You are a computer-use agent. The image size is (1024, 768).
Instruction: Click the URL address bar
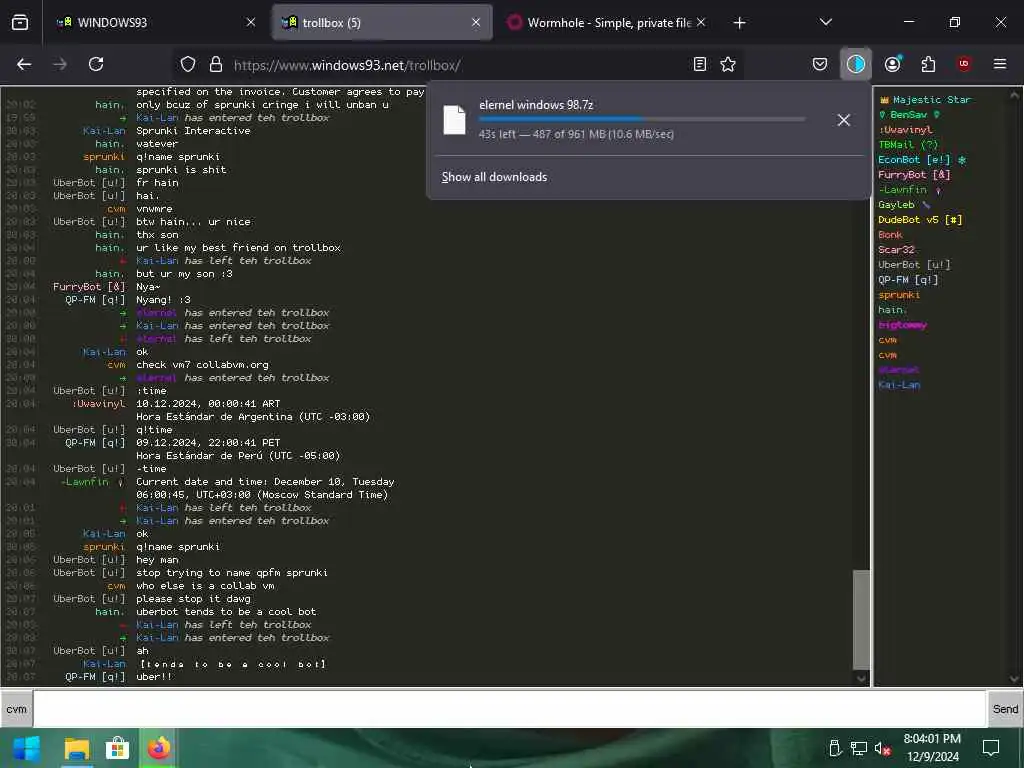click(457, 65)
